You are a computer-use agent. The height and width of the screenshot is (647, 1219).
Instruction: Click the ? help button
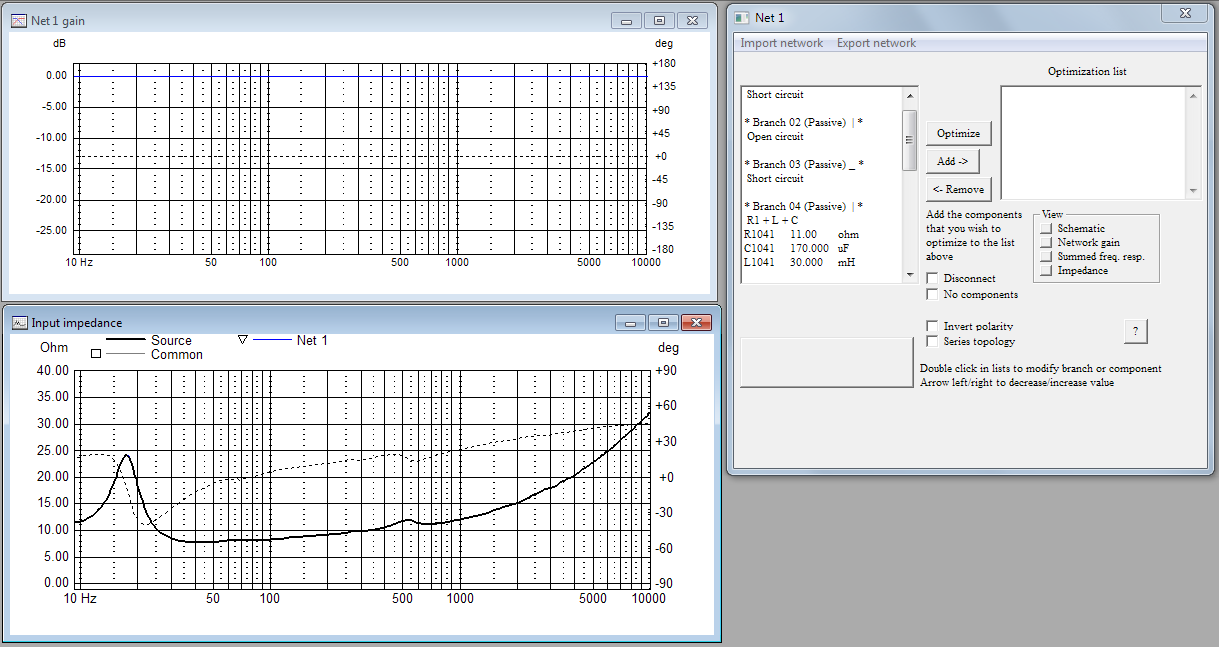(x=1135, y=331)
